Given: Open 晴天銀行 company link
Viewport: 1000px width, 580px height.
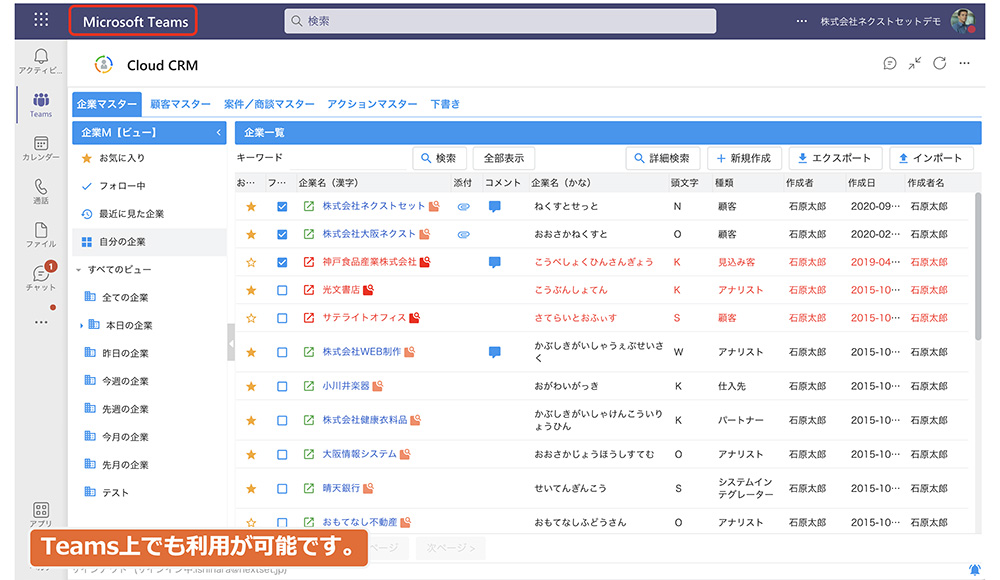Looking at the screenshot, I should 341,488.
